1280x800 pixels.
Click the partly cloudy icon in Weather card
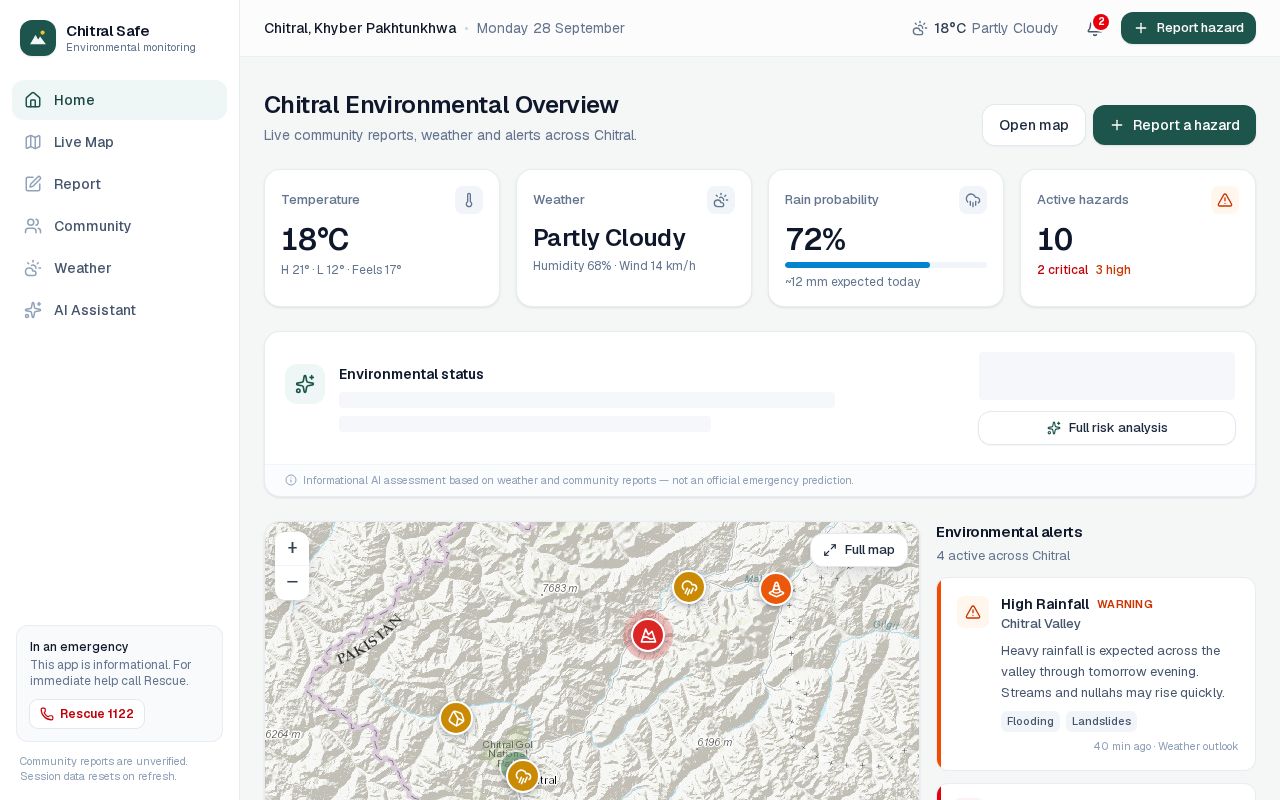721,200
